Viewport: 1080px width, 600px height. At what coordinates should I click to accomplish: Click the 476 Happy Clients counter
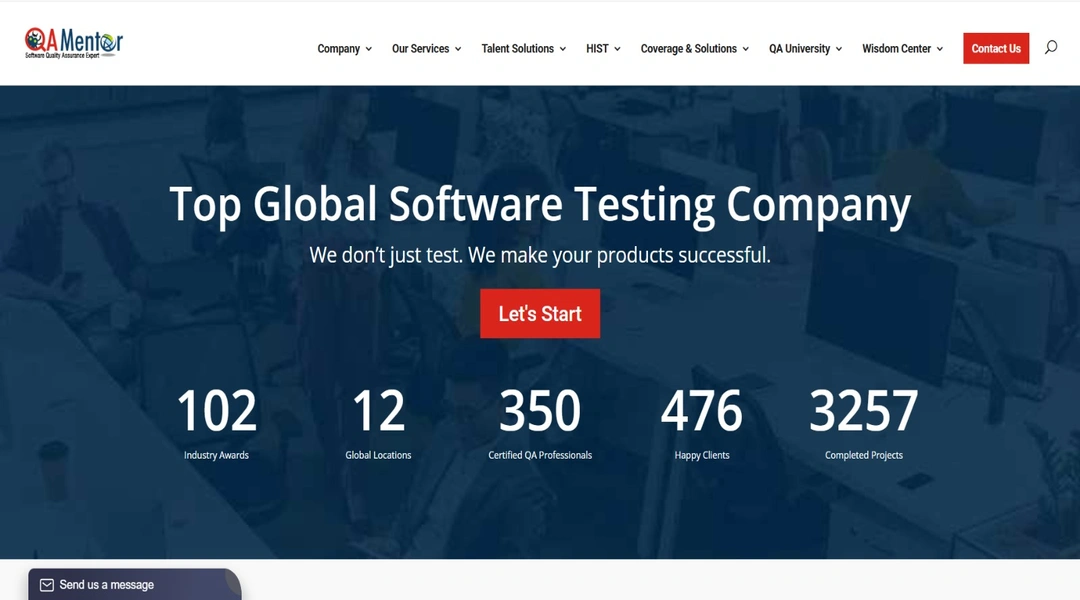(x=702, y=420)
